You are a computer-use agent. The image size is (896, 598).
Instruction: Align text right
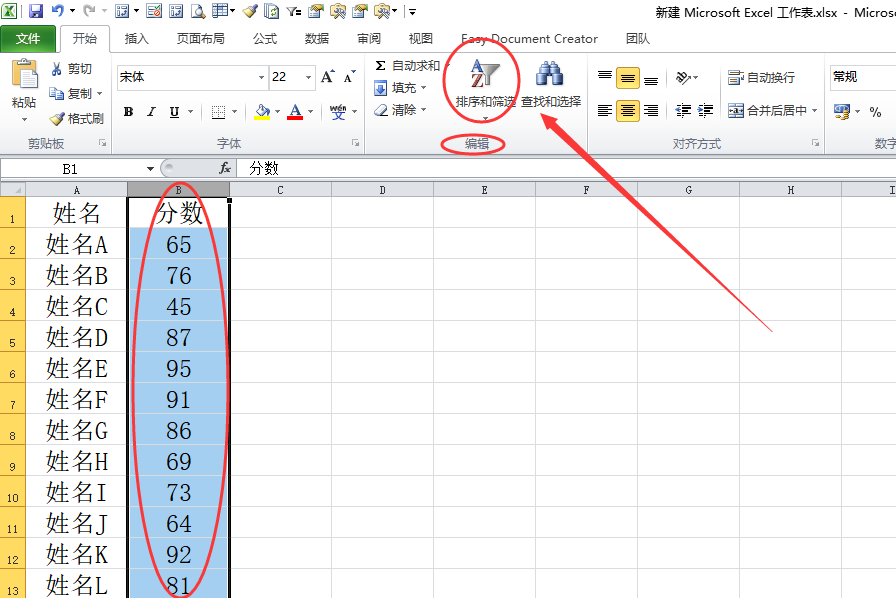pyautogui.click(x=651, y=110)
